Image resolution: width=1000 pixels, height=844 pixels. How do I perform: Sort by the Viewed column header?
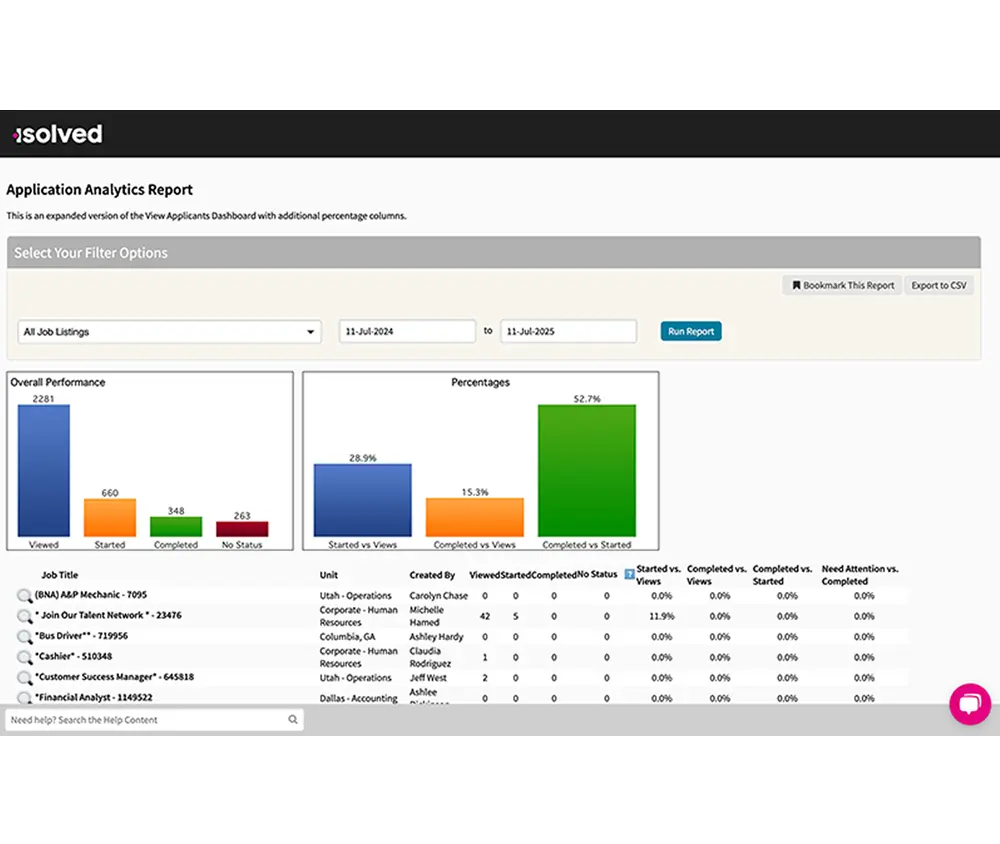[x=485, y=574]
